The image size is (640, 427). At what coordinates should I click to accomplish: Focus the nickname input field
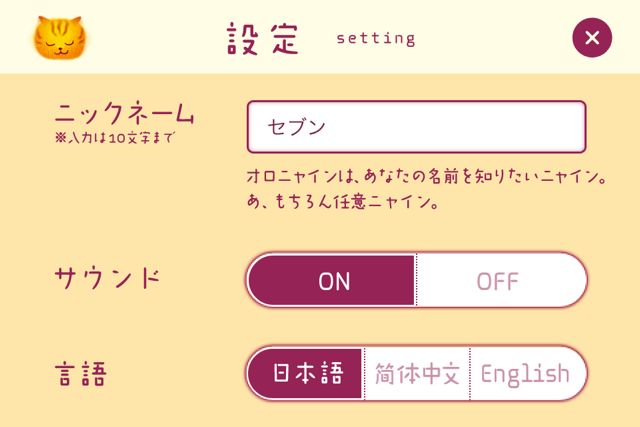tap(416, 127)
